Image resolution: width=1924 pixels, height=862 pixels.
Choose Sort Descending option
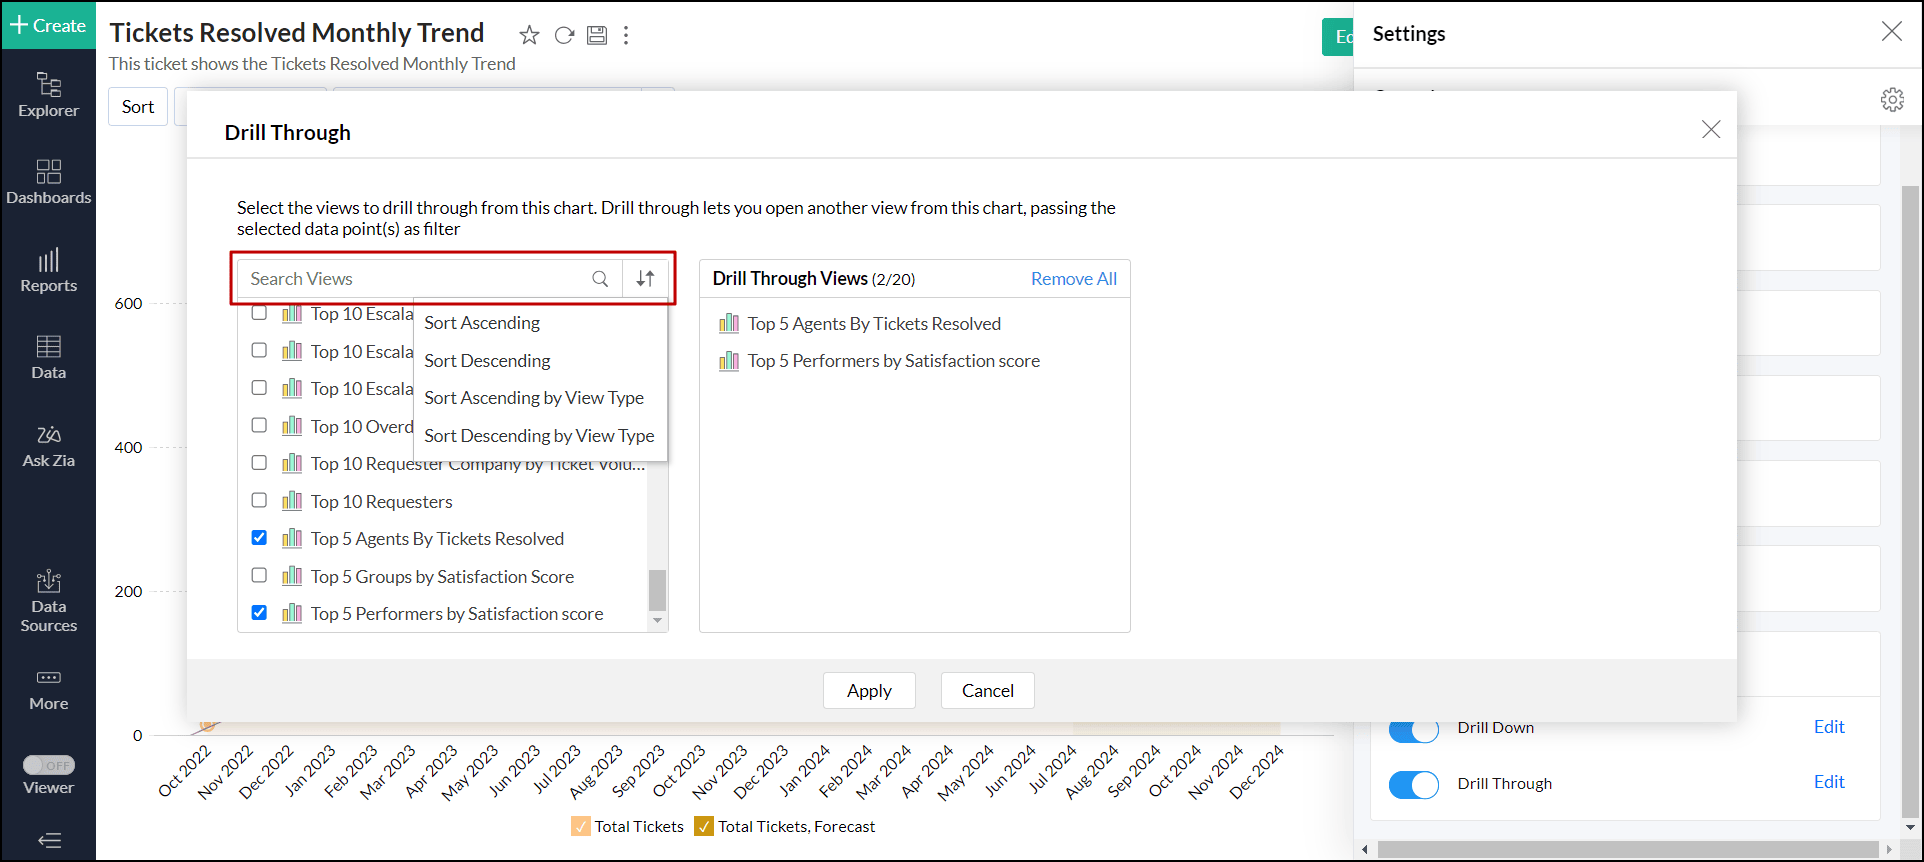(487, 361)
